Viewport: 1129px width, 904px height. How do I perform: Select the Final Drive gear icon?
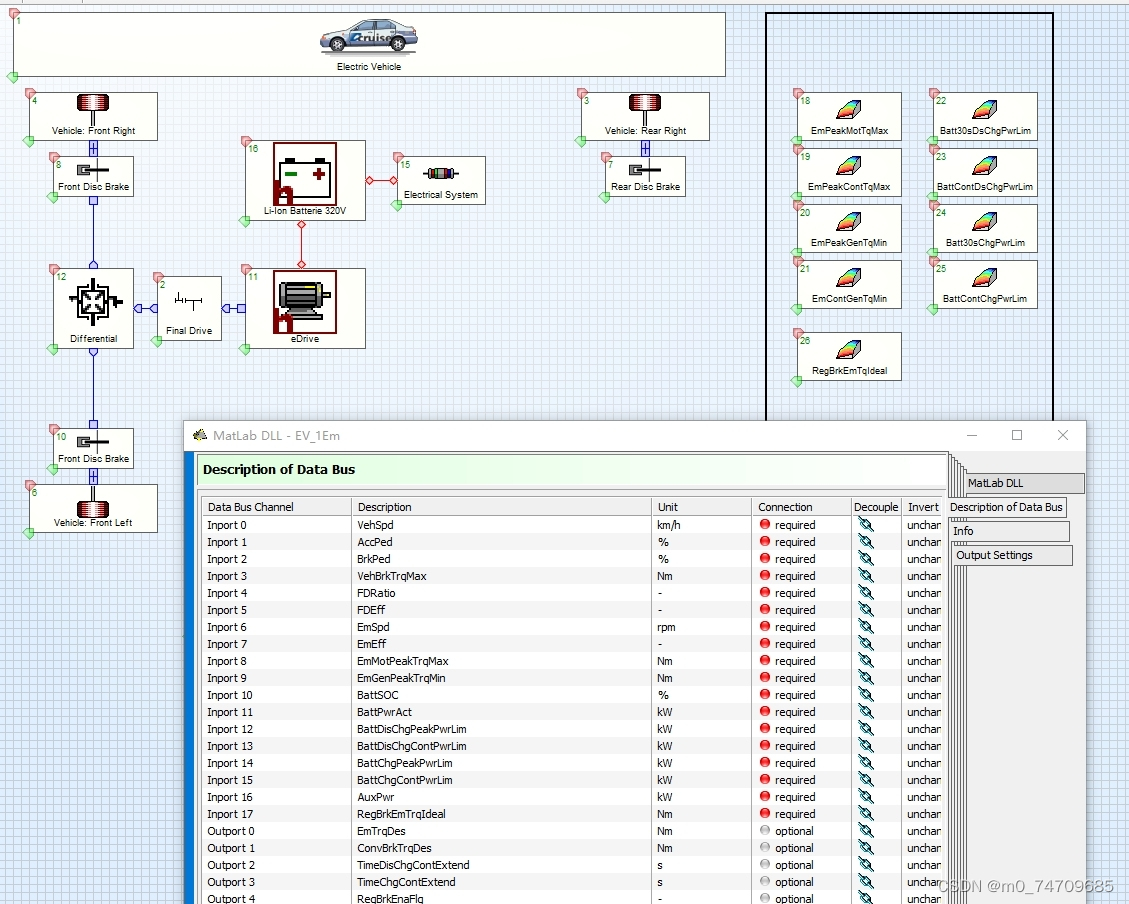[189, 302]
